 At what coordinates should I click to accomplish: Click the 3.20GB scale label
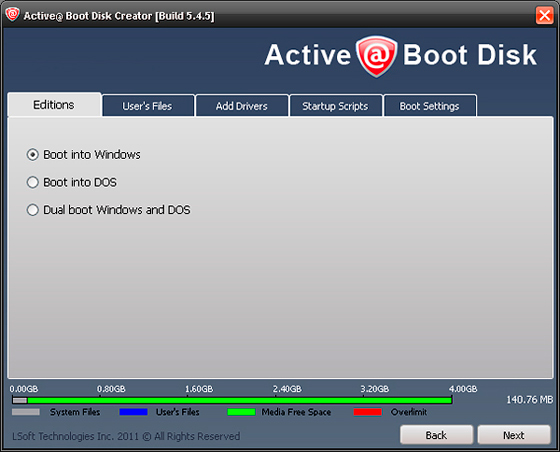pos(374,389)
